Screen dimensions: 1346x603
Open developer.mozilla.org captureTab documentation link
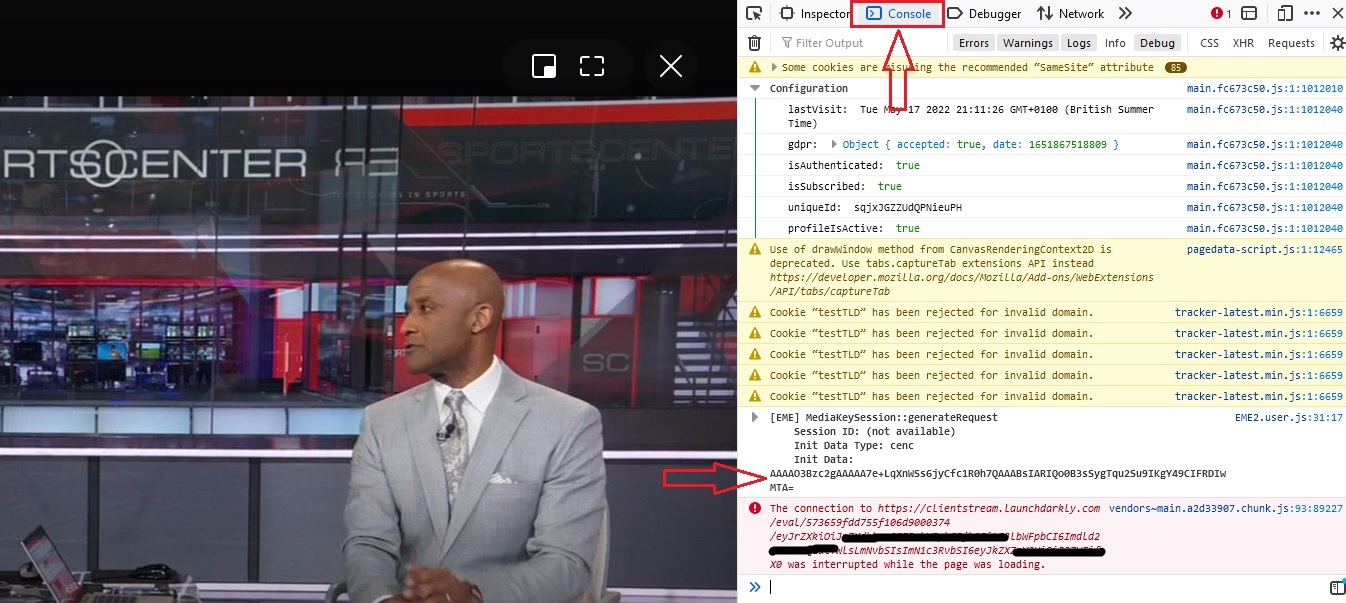[x=961, y=284]
